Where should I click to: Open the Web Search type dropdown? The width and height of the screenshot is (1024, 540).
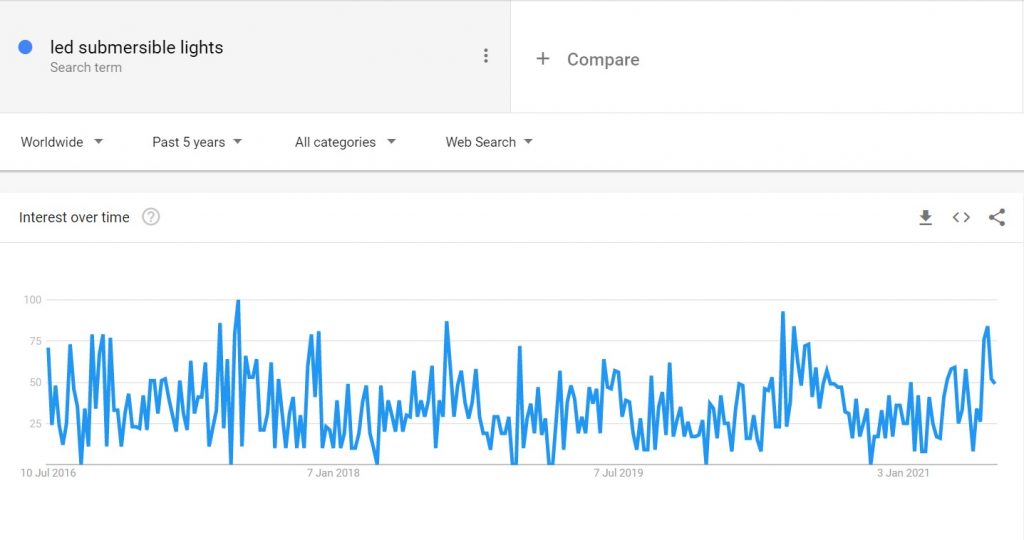click(x=489, y=142)
